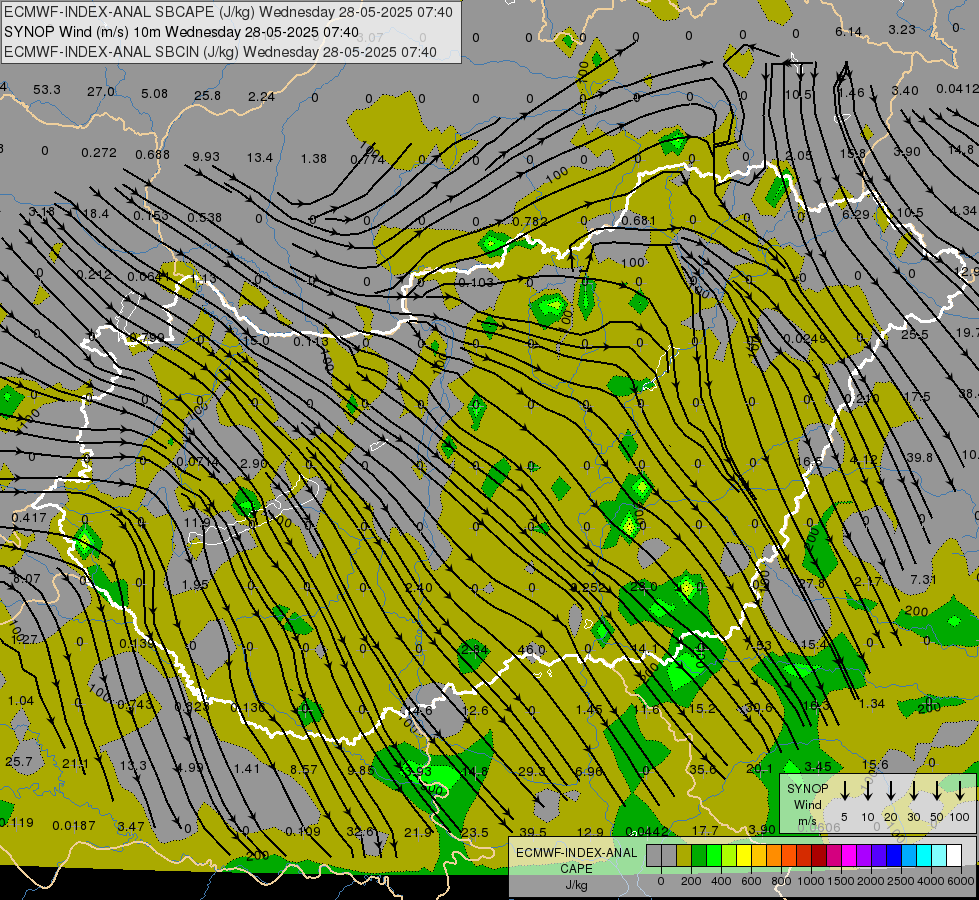Click the map value 0.743
The width and height of the screenshot is (979, 900).
point(135,705)
